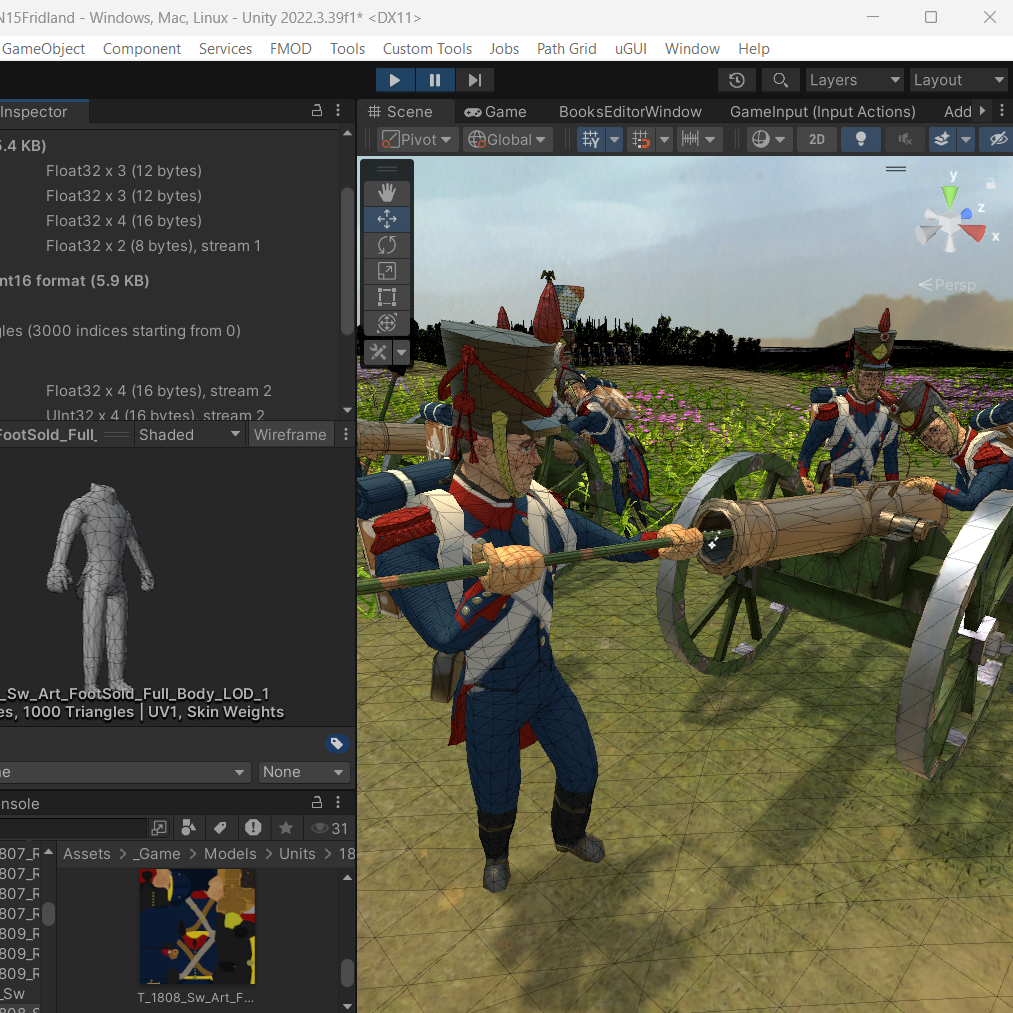Open the Layers dropdown
This screenshot has height=1013, width=1013.
[x=854, y=80]
